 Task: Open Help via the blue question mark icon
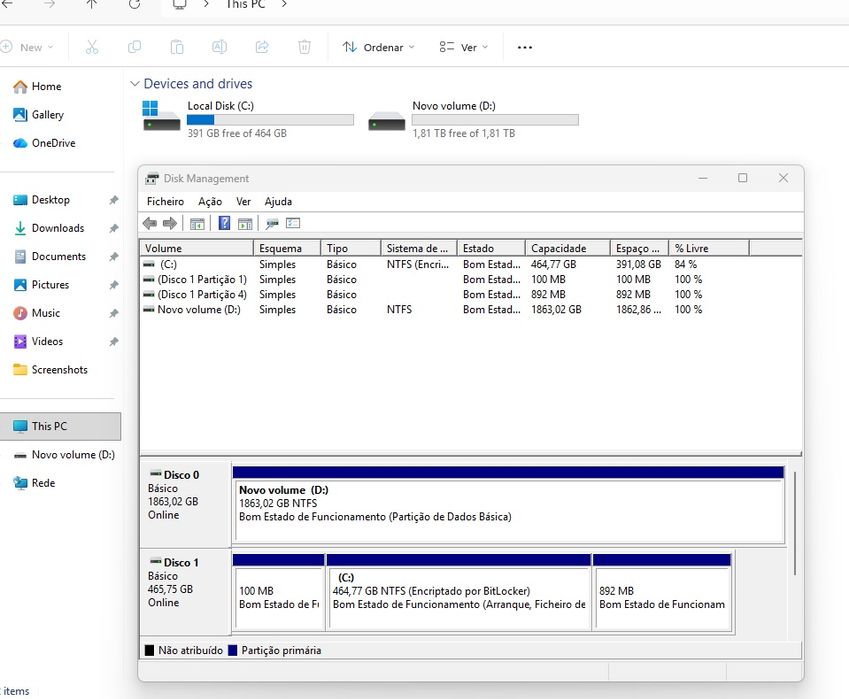click(x=224, y=223)
